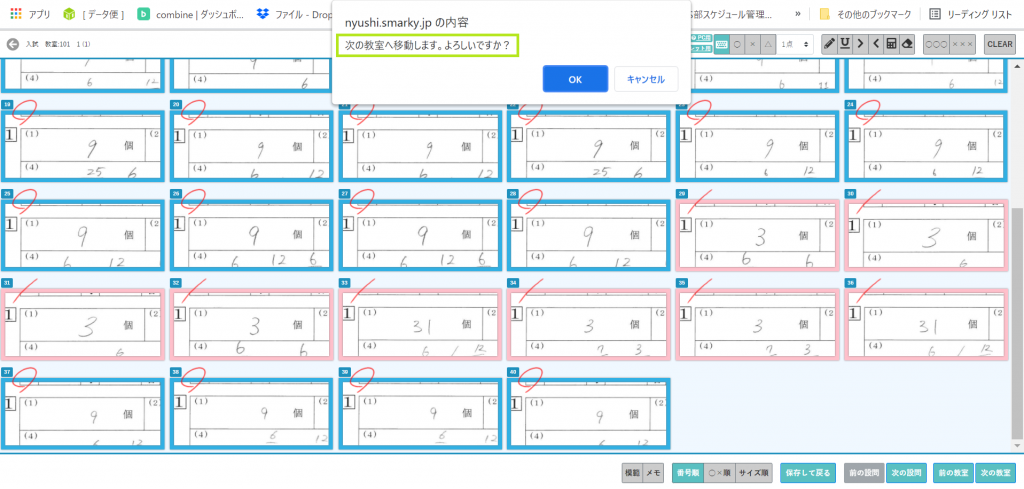Image resolution: width=1024 pixels, height=489 pixels.
Task: Select answer card number 24
Action: 926,146
